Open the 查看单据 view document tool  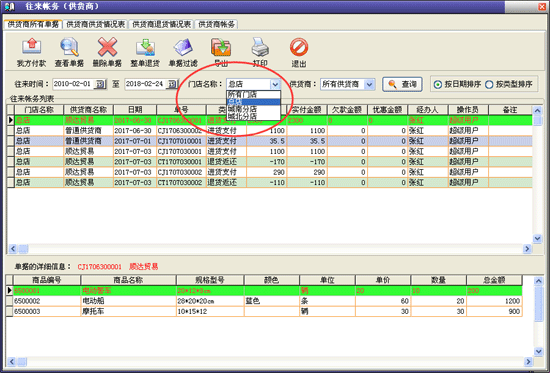point(69,46)
